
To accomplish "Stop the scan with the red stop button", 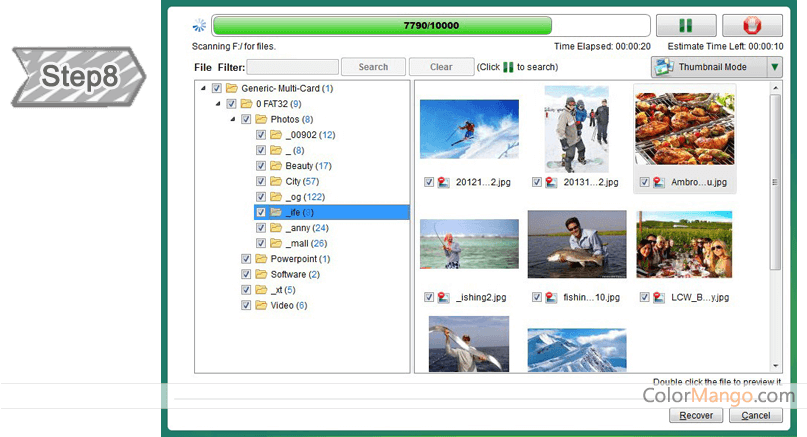I will pyautogui.click(x=752, y=26).
